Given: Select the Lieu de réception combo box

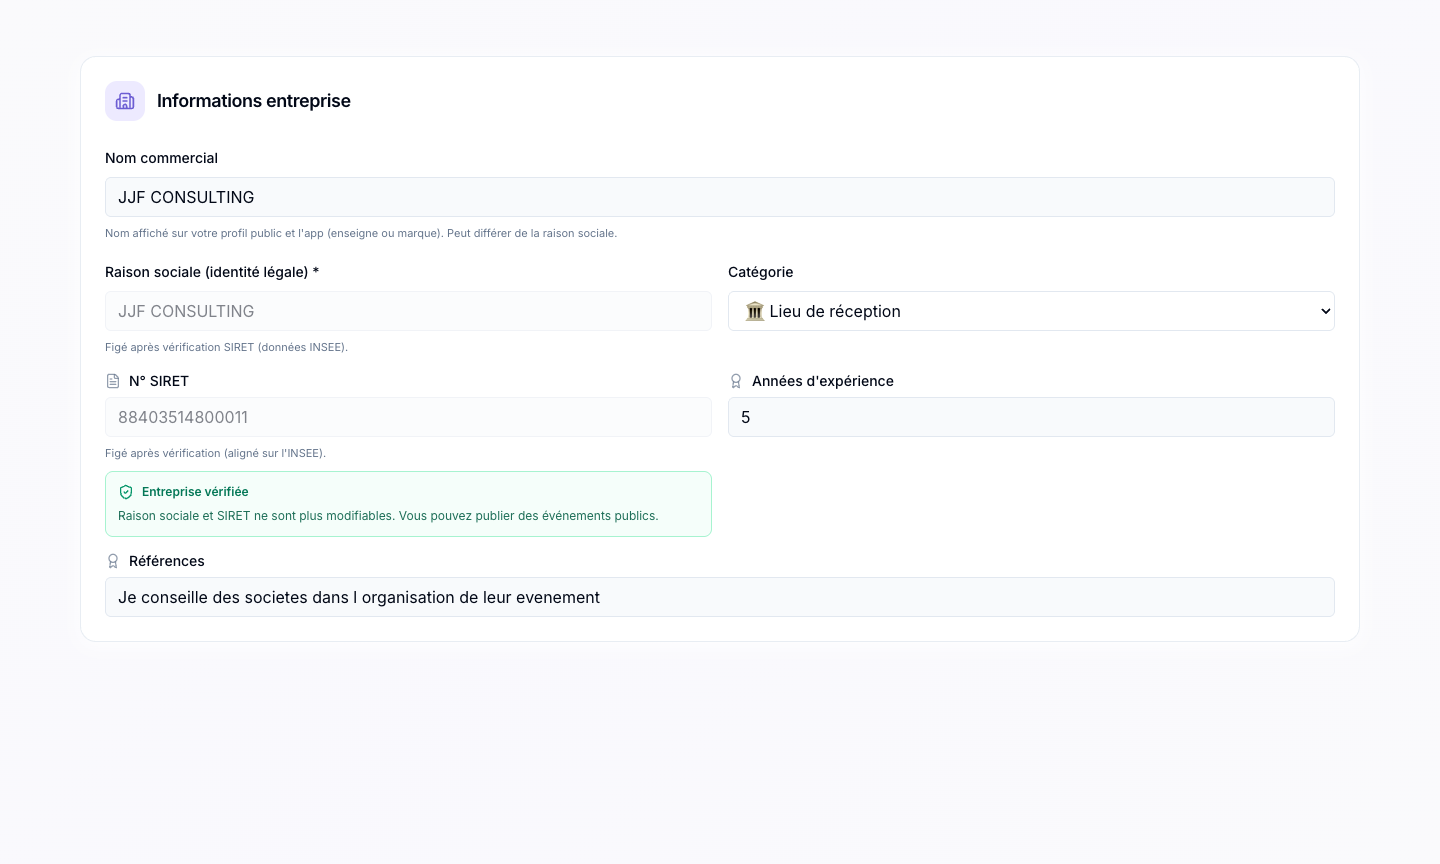Looking at the screenshot, I should tap(1031, 311).
